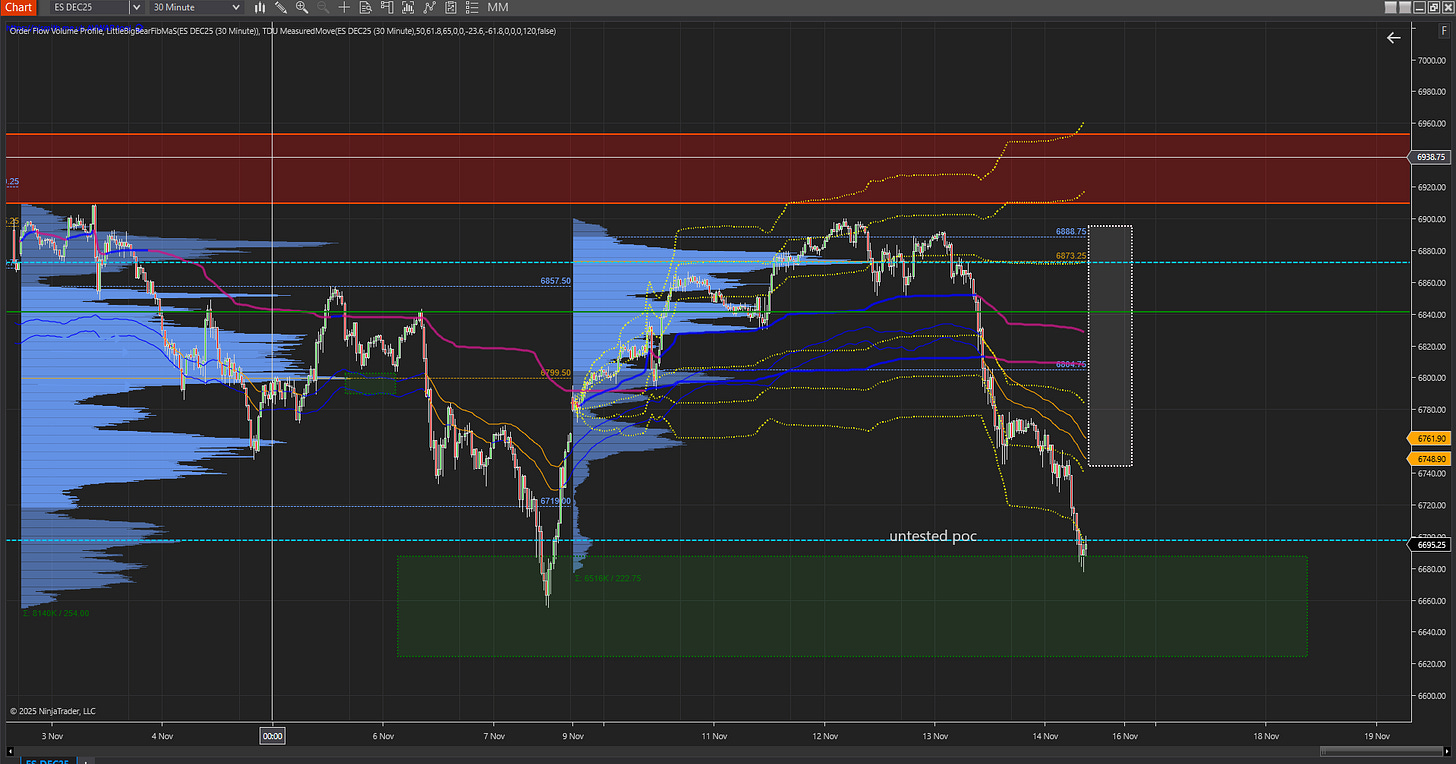The height and width of the screenshot is (764, 1456).
Task: Click the 6873.25 level label
Action: coord(1070,256)
